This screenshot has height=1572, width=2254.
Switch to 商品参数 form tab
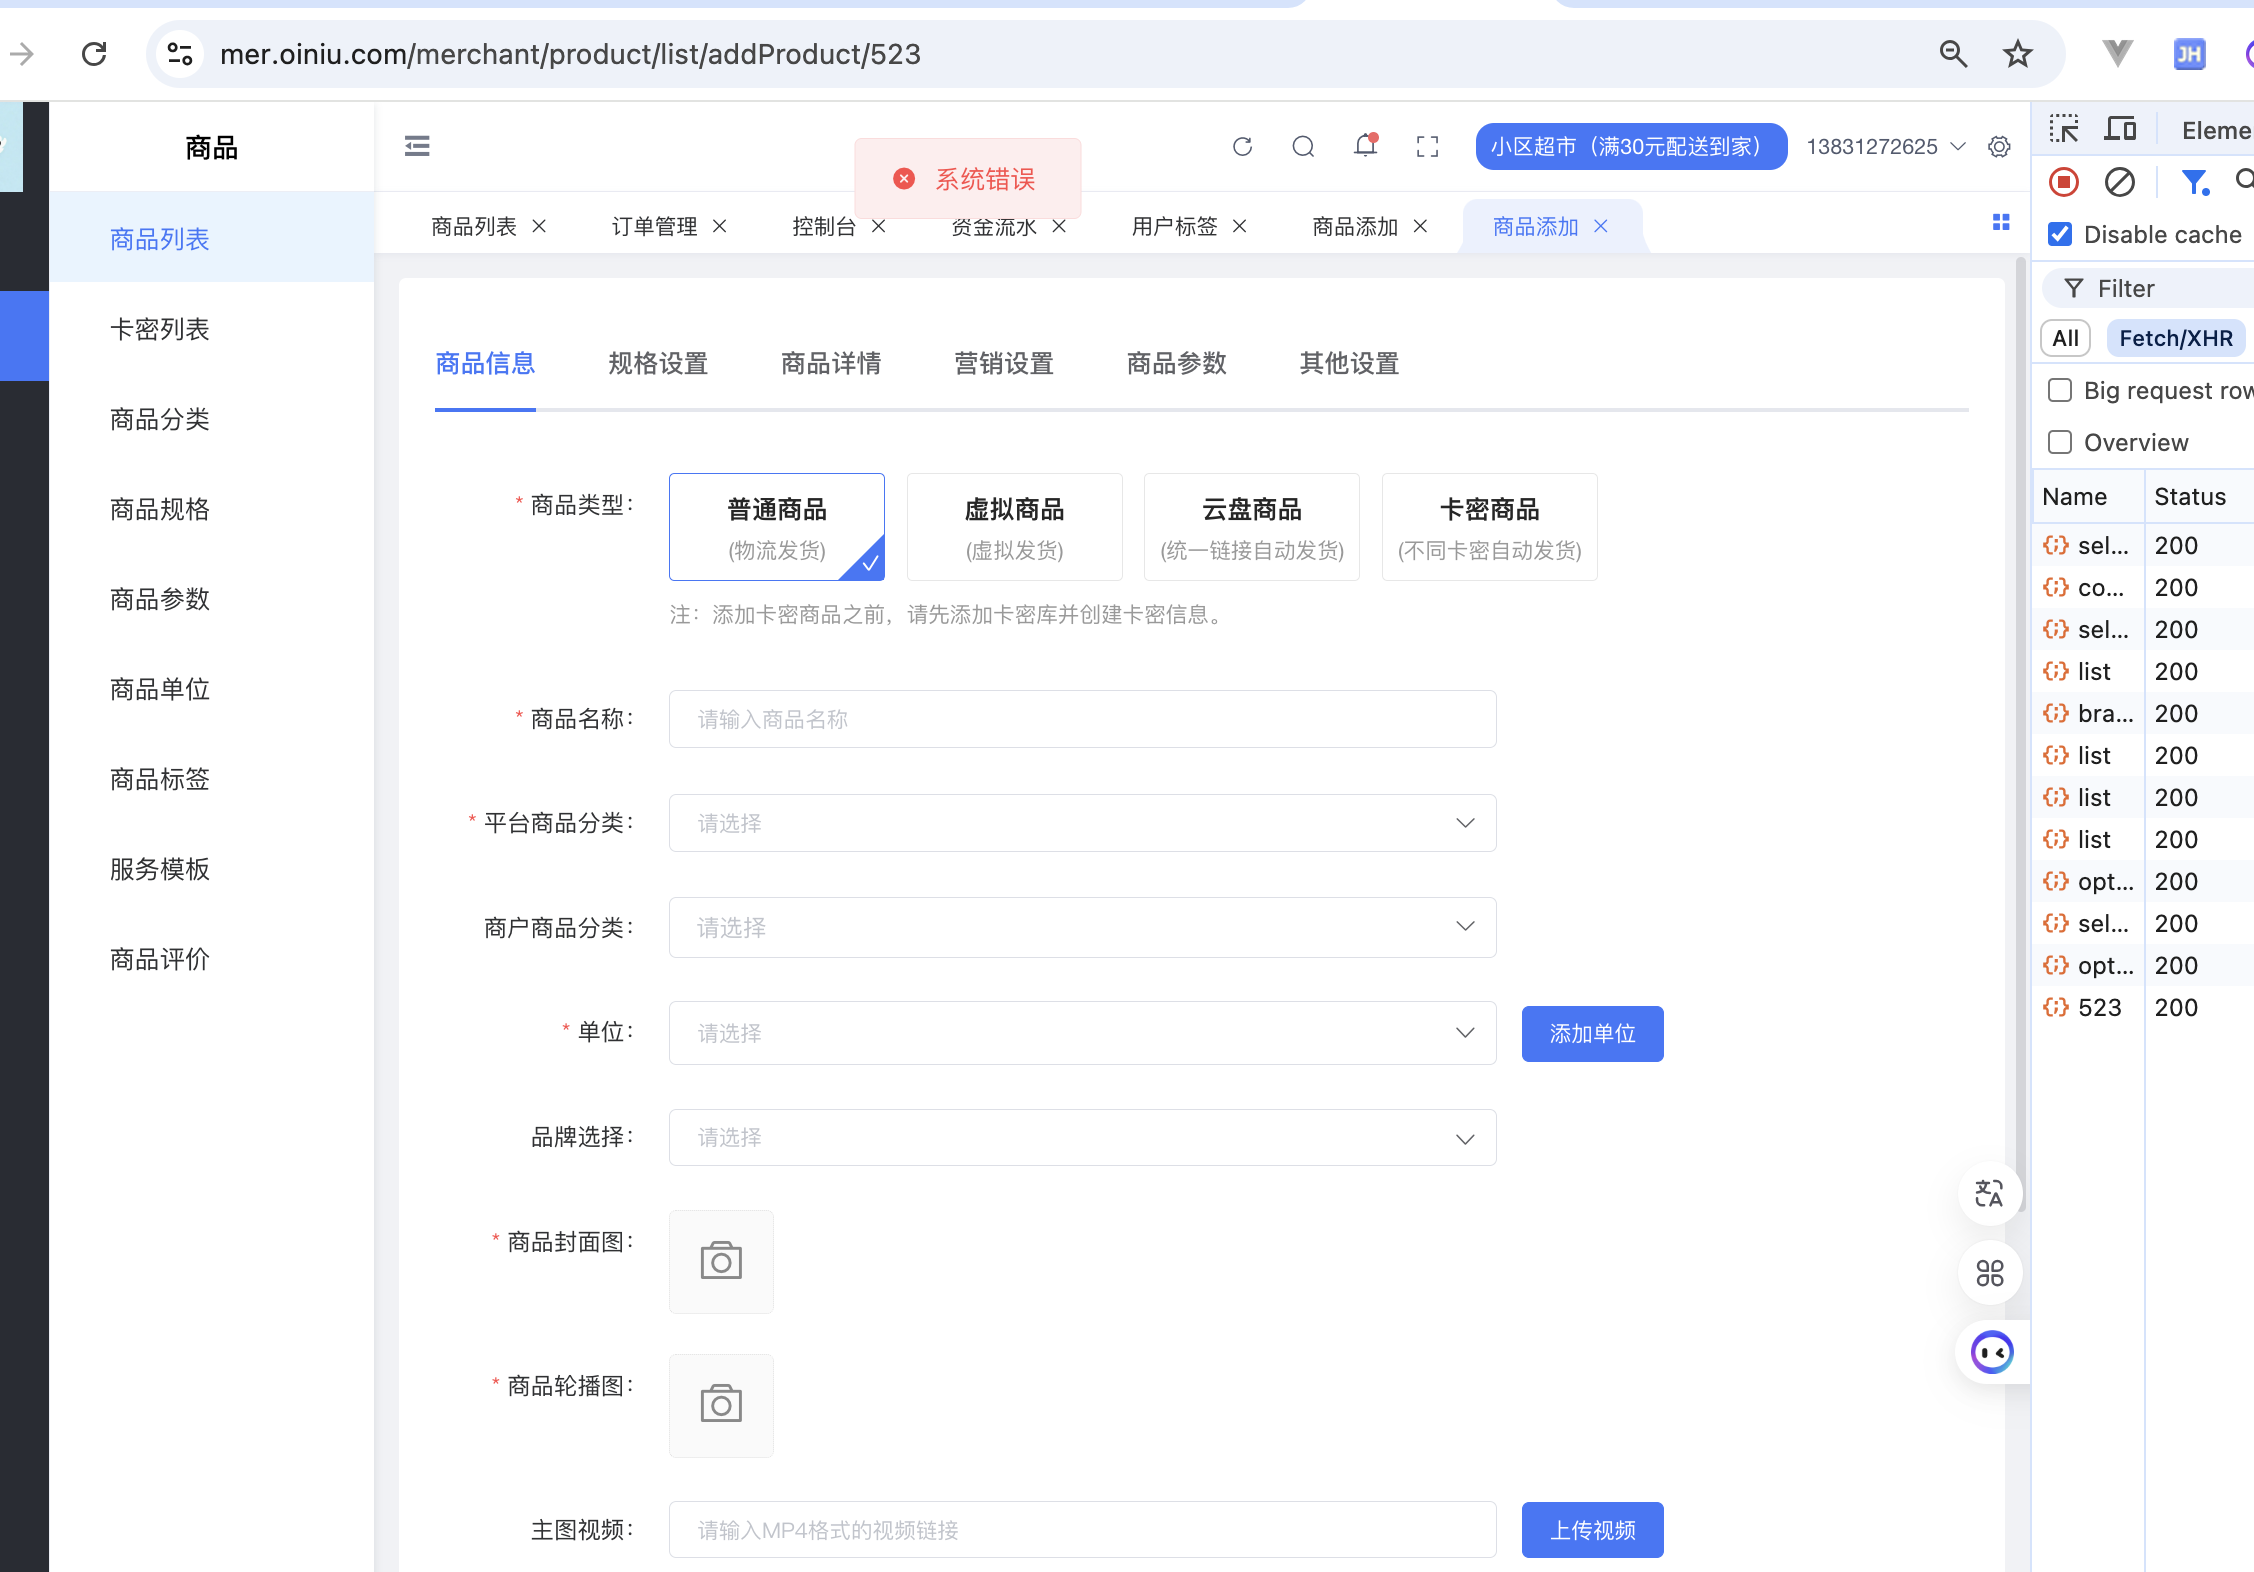click(x=1177, y=363)
